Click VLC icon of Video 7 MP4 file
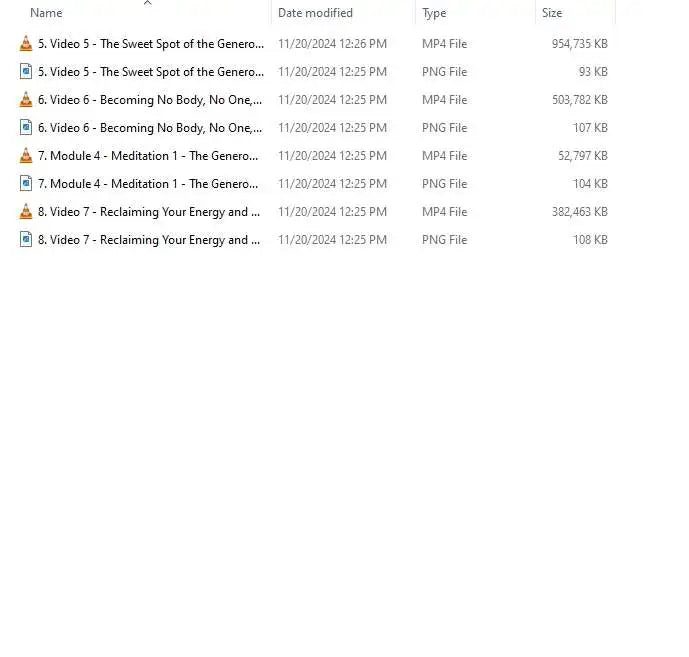 click(26, 212)
